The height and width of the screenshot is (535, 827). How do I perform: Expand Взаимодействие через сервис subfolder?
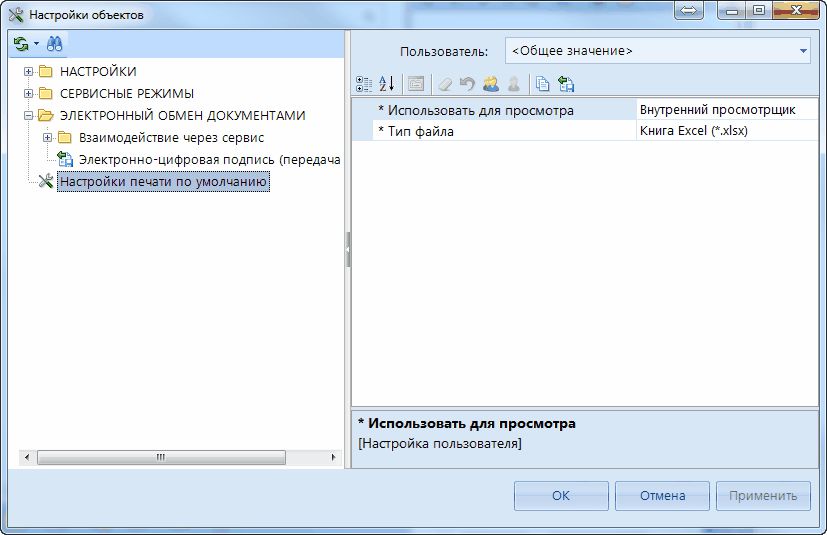click(x=47, y=138)
